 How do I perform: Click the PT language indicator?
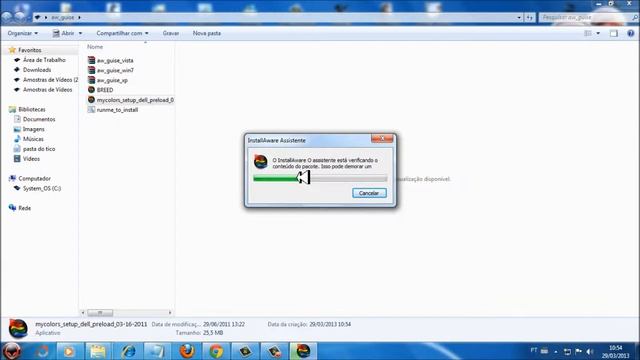[533, 350]
